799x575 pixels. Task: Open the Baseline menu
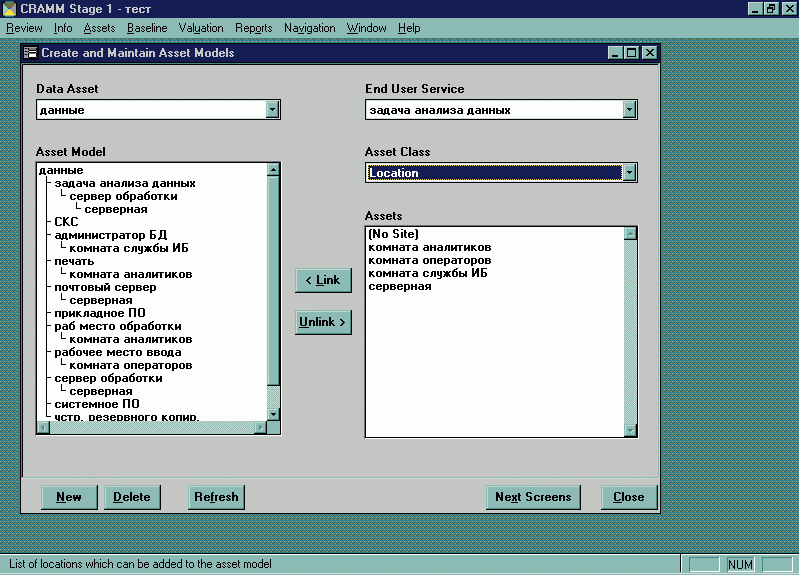click(147, 28)
